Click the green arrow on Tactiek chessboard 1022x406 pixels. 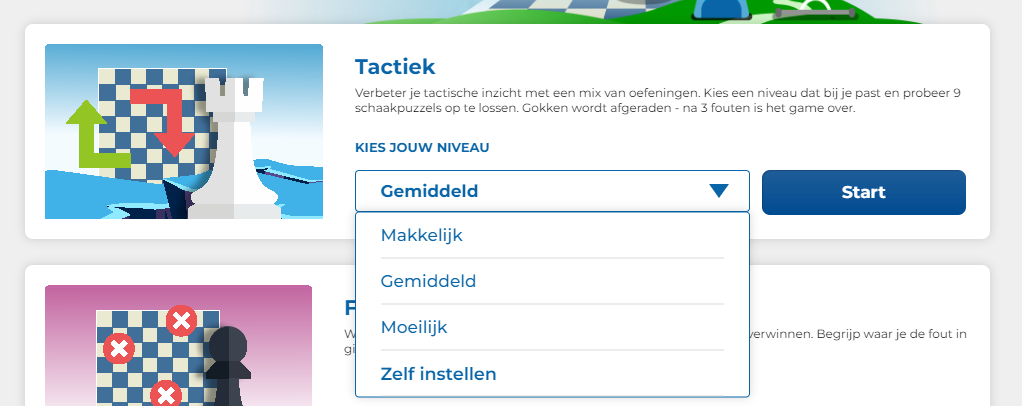90,140
